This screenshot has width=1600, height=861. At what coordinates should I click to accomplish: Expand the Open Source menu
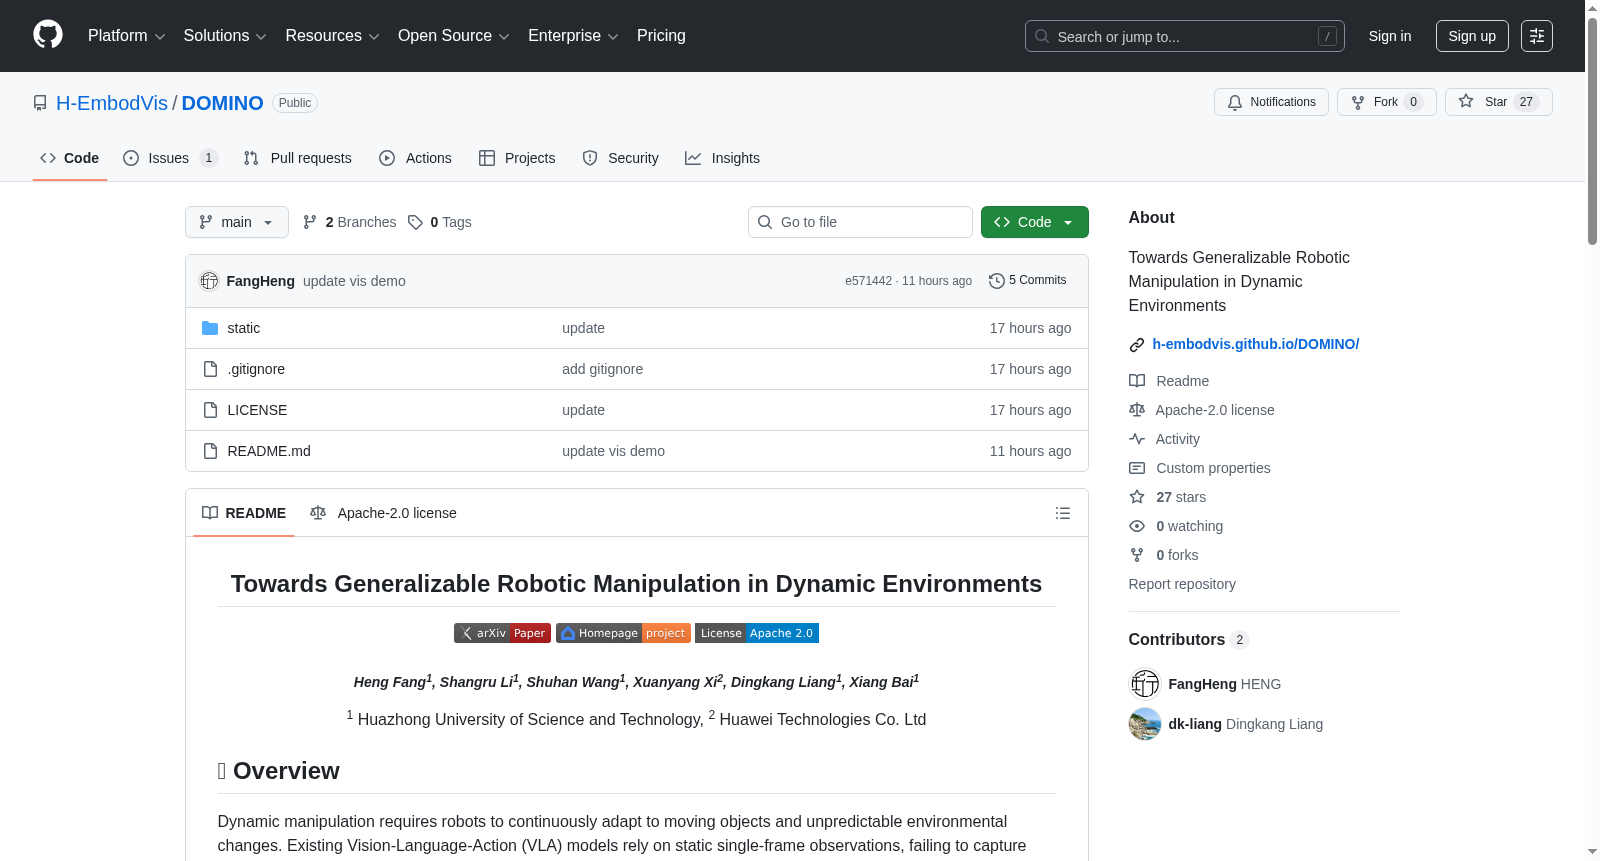click(454, 36)
